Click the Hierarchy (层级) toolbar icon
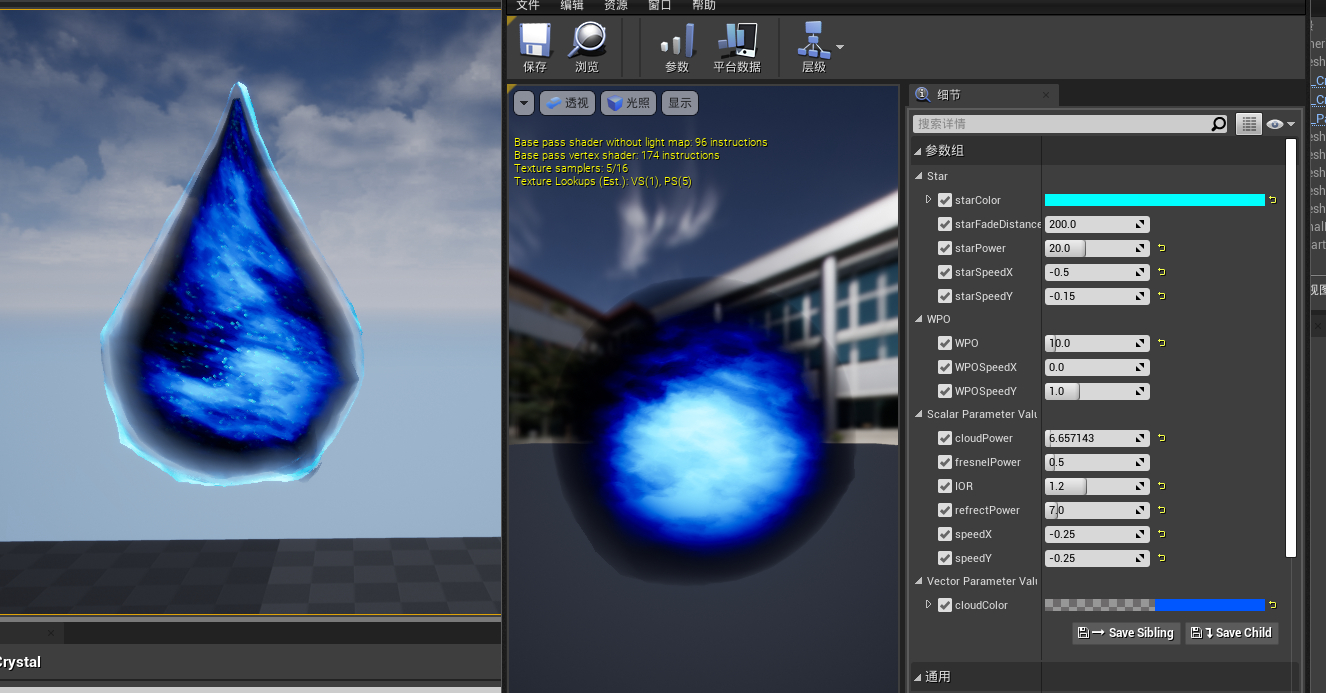The height and width of the screenshot is (693, 1326). pyautogui.click(x=814, y=41)
